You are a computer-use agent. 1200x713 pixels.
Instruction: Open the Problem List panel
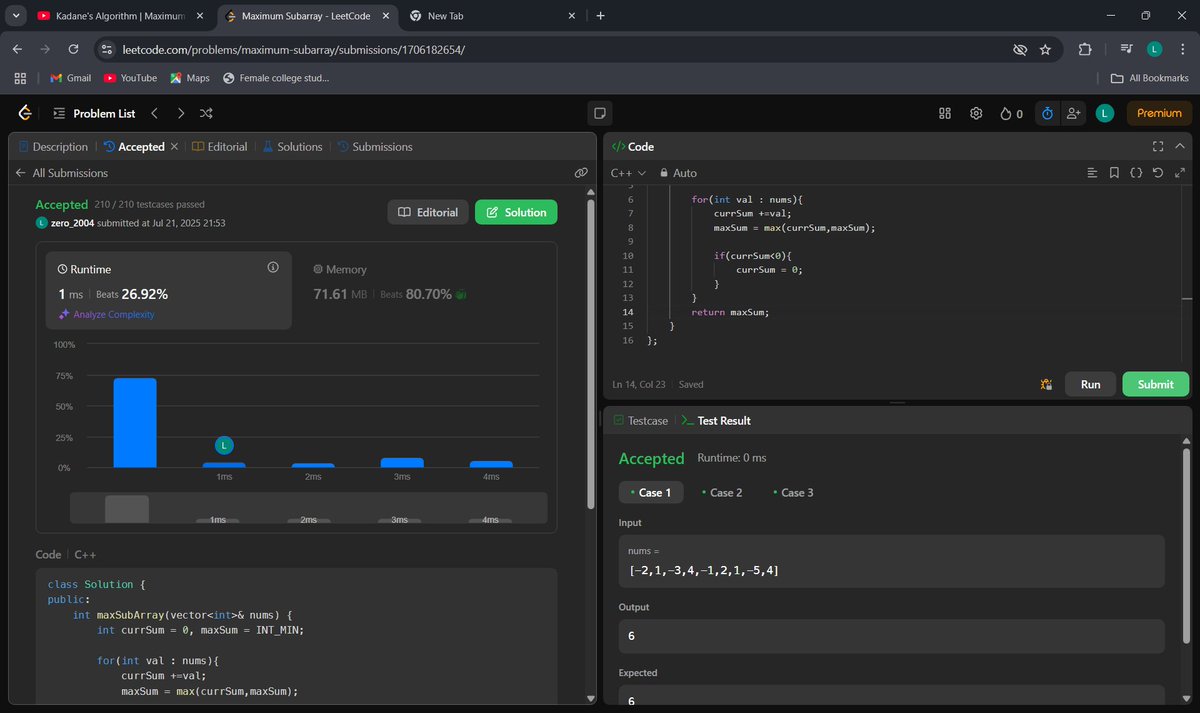93,113
